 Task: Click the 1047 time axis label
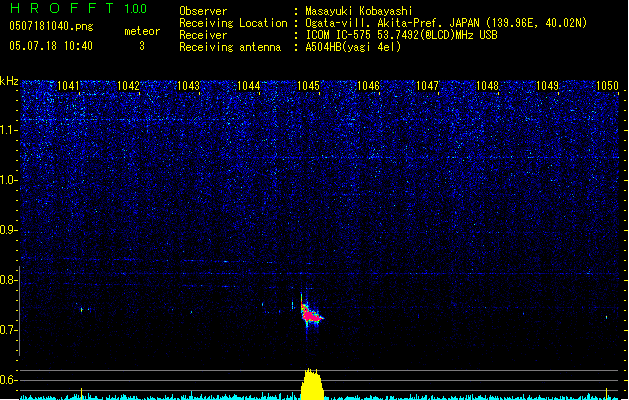[x=427, y=86]
